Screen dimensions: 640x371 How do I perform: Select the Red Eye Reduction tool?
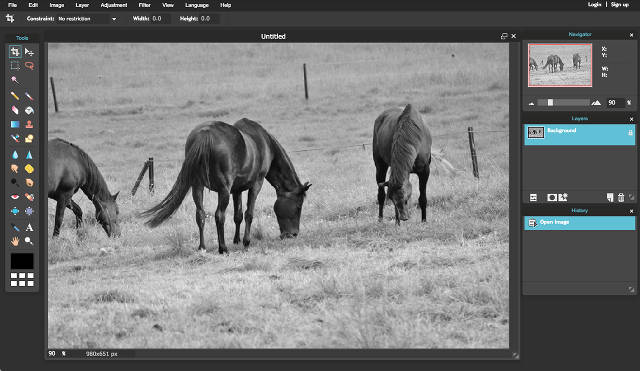[x=15, y=197]
